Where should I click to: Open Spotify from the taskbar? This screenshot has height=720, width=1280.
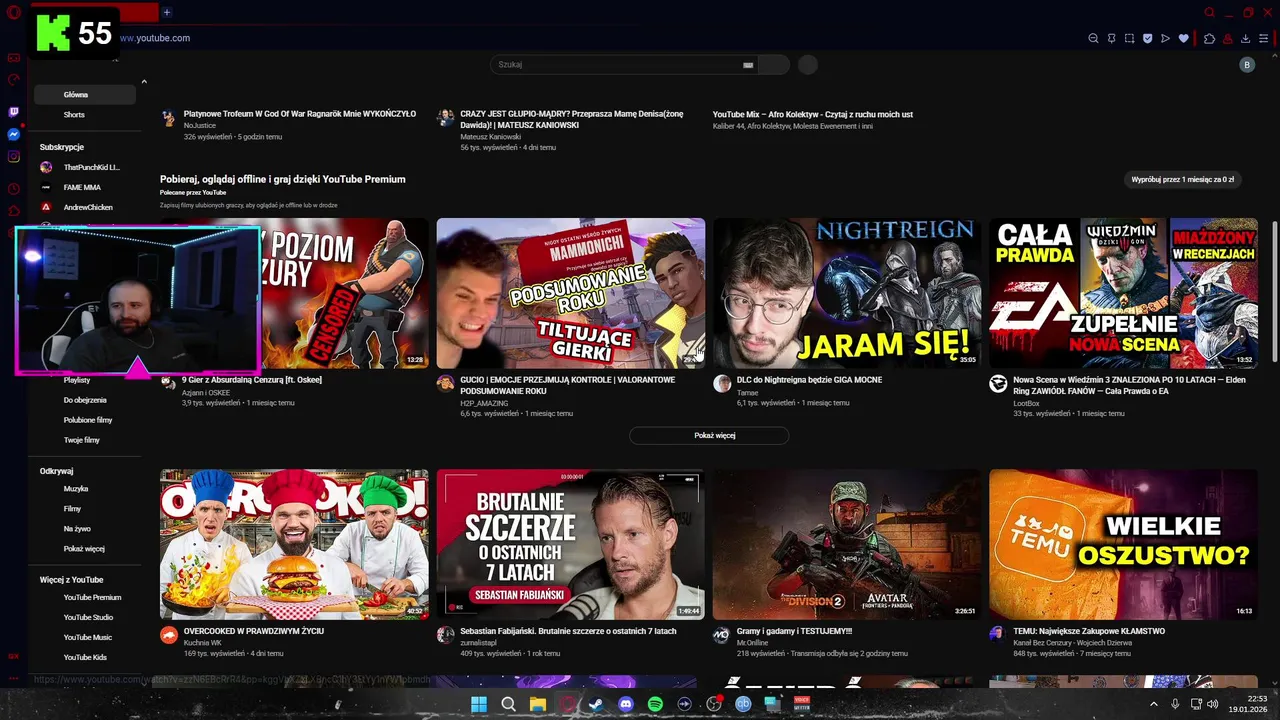pos(655,704)
